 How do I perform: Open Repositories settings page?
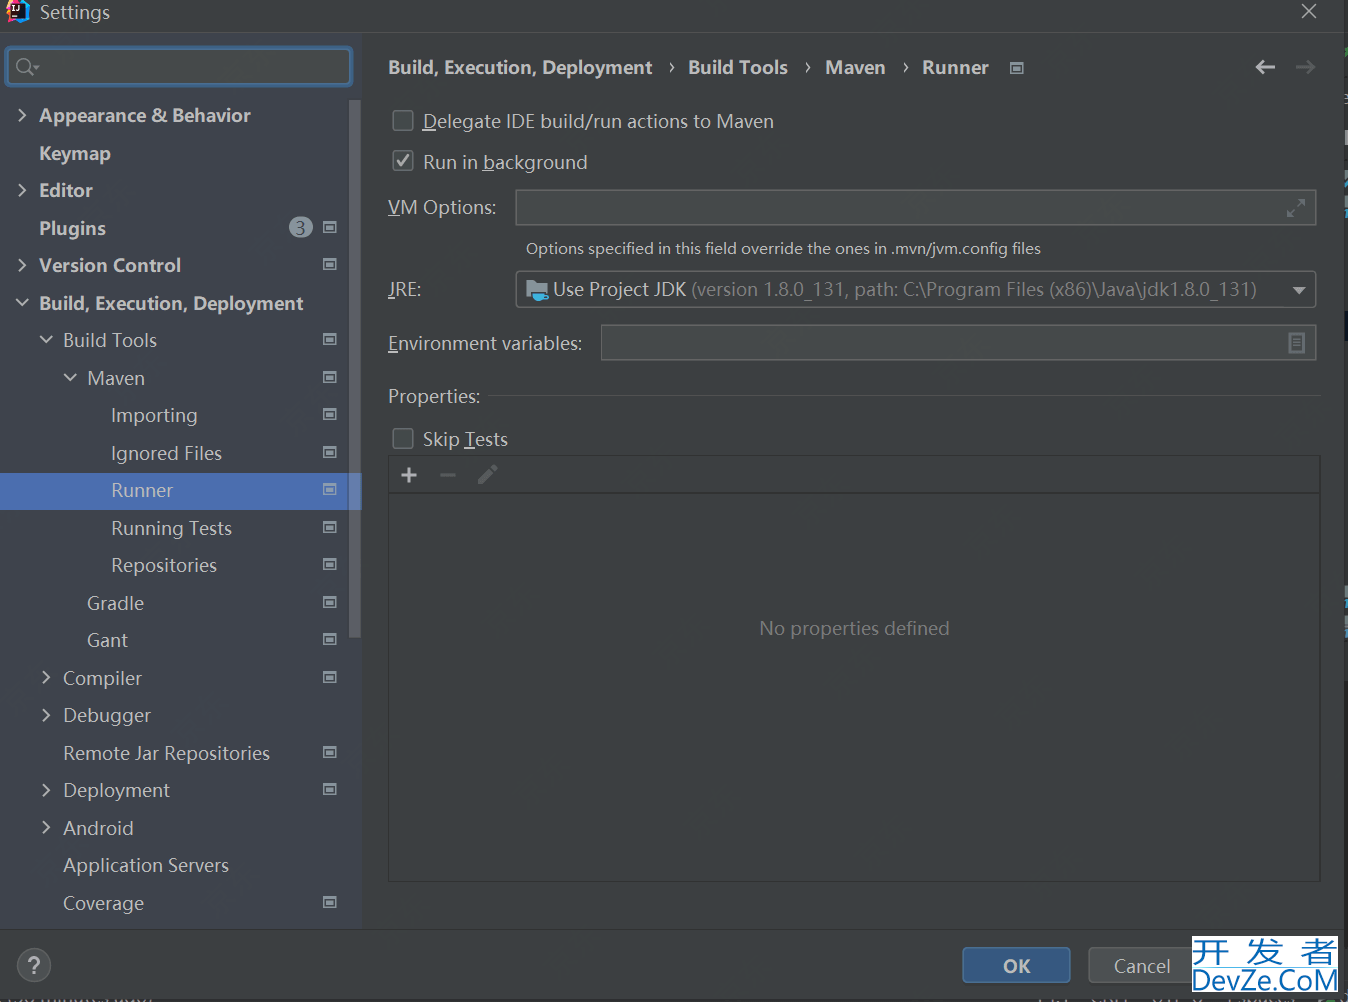tap(164, 565)
